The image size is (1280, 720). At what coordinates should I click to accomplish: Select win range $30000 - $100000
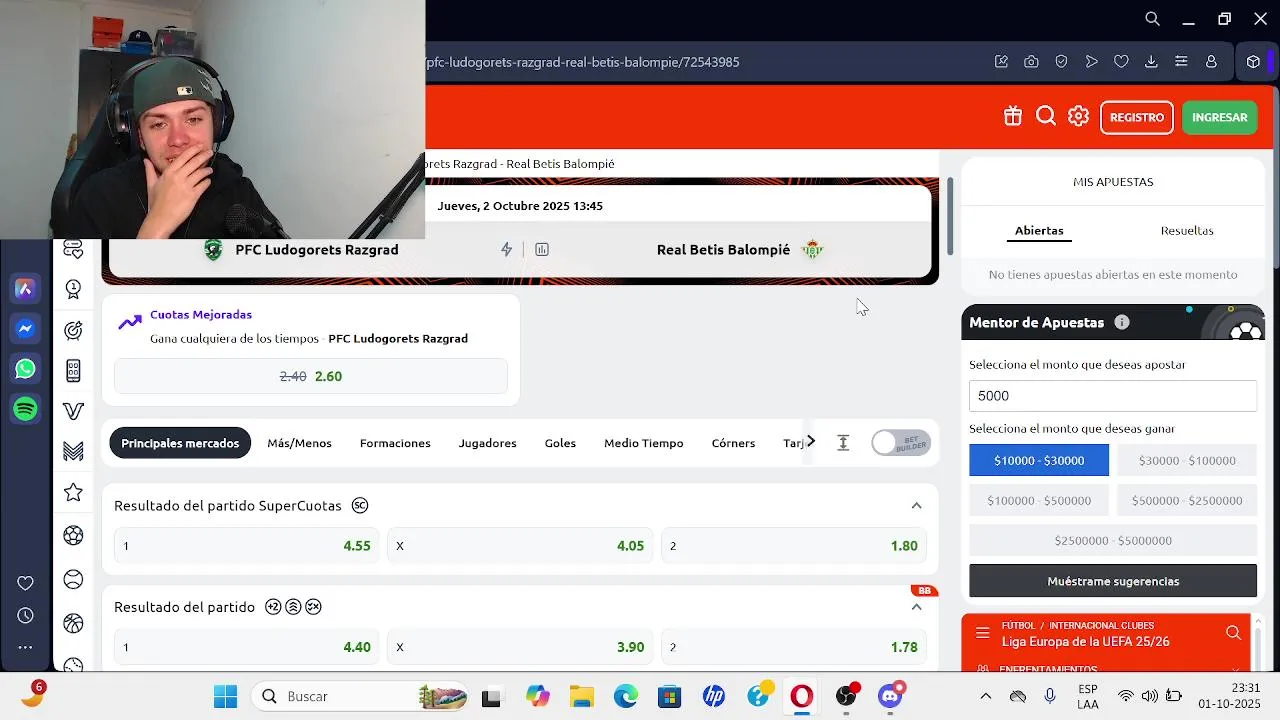click(x=1187, y=460)
